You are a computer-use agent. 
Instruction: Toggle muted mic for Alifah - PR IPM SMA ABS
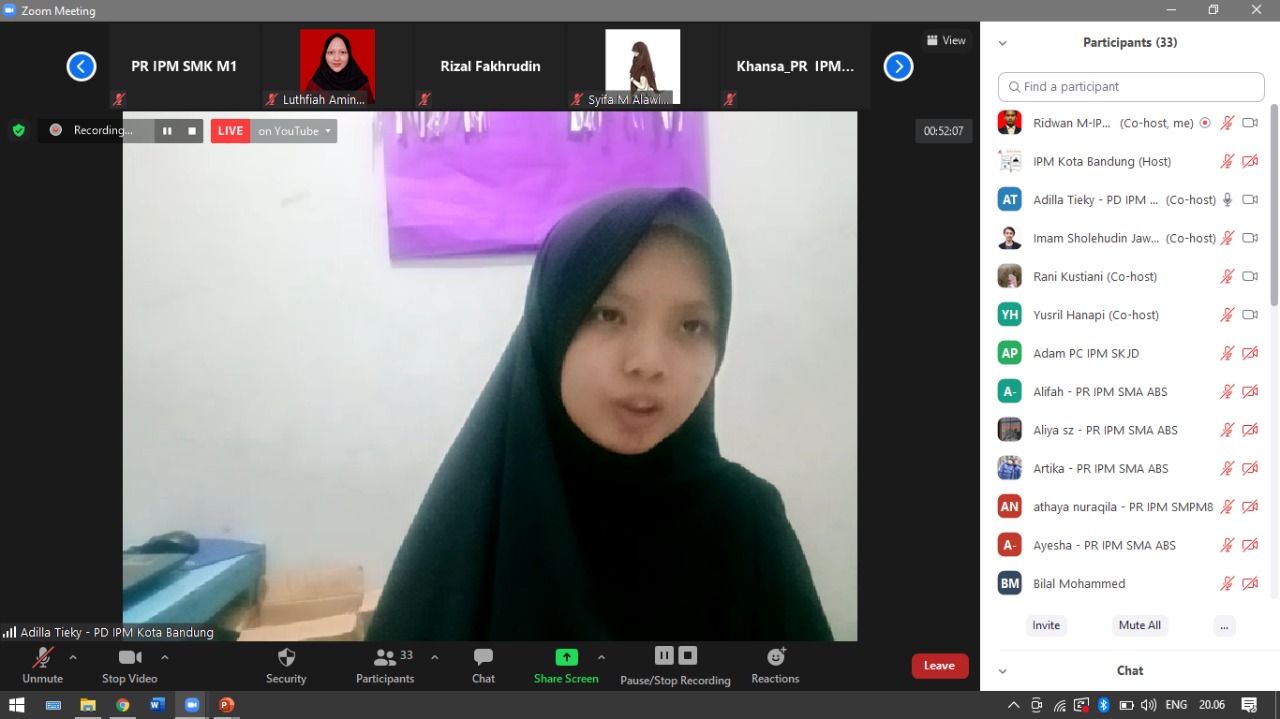(x=1228, y=392)
